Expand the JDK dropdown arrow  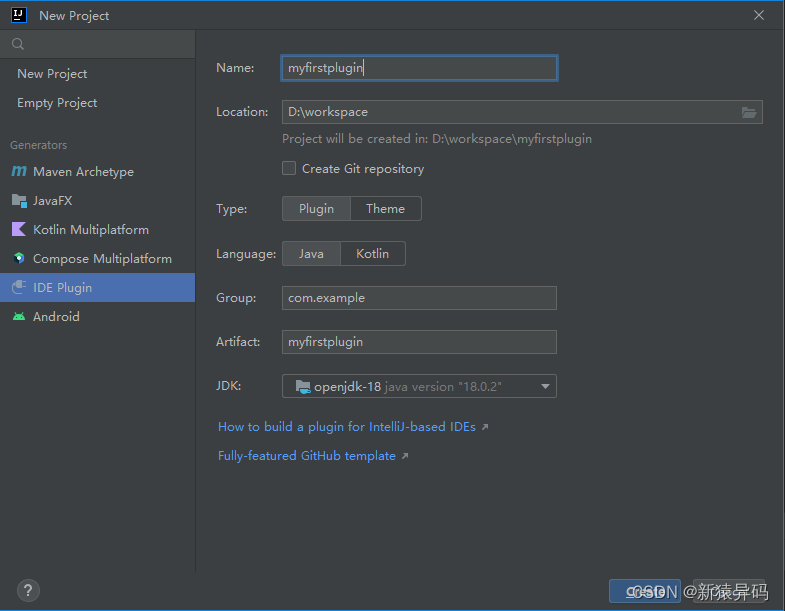coord(545,386)
